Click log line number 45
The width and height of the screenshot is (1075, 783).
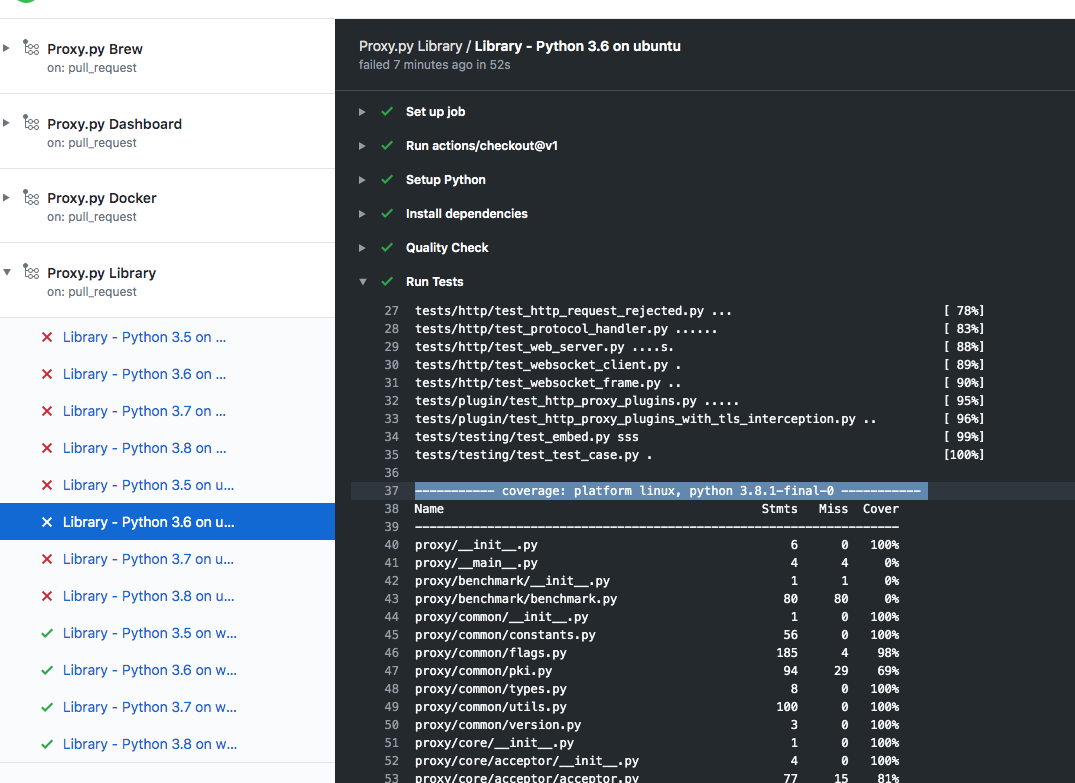391,635
